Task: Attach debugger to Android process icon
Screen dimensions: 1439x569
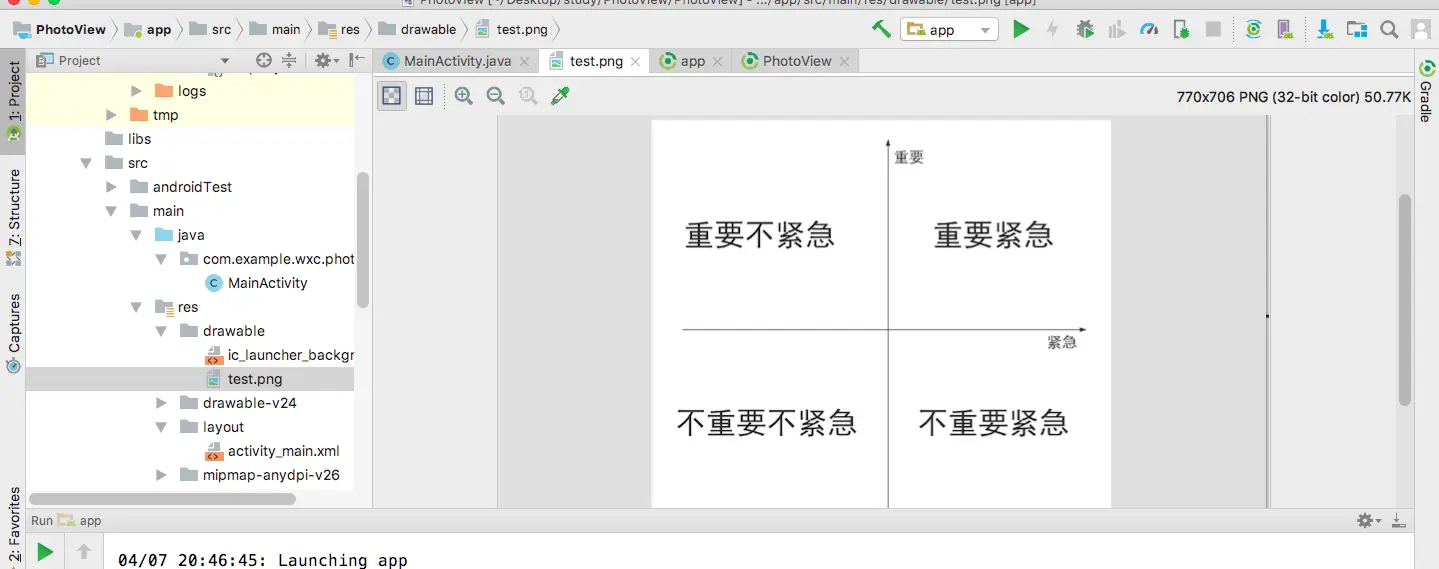Action: click(x=1181, y=30)
